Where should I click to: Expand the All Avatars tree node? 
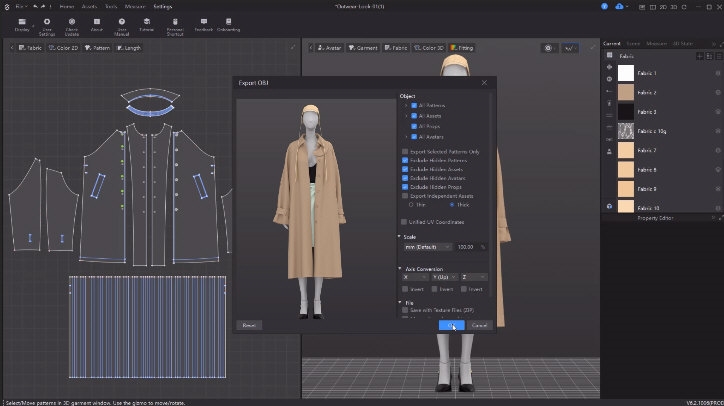point(406,137)
